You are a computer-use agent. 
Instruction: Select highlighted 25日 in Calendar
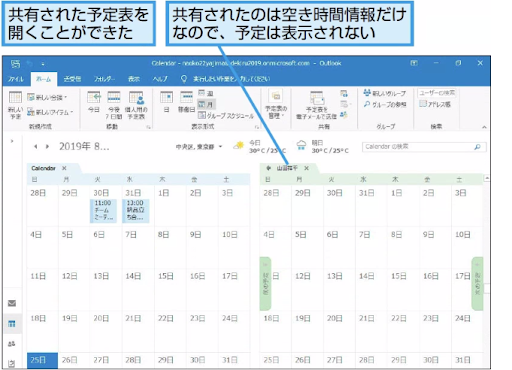pyautogui.click(x=42, y=361)
